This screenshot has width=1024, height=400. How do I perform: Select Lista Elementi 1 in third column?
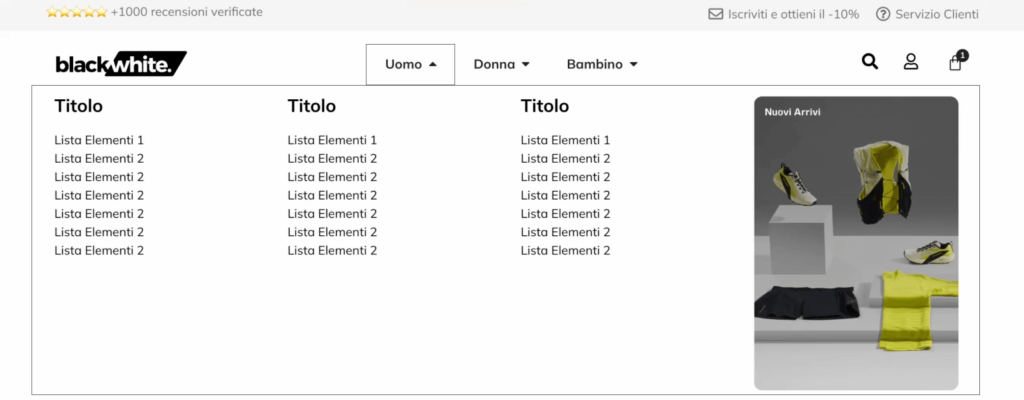[565, 140]
